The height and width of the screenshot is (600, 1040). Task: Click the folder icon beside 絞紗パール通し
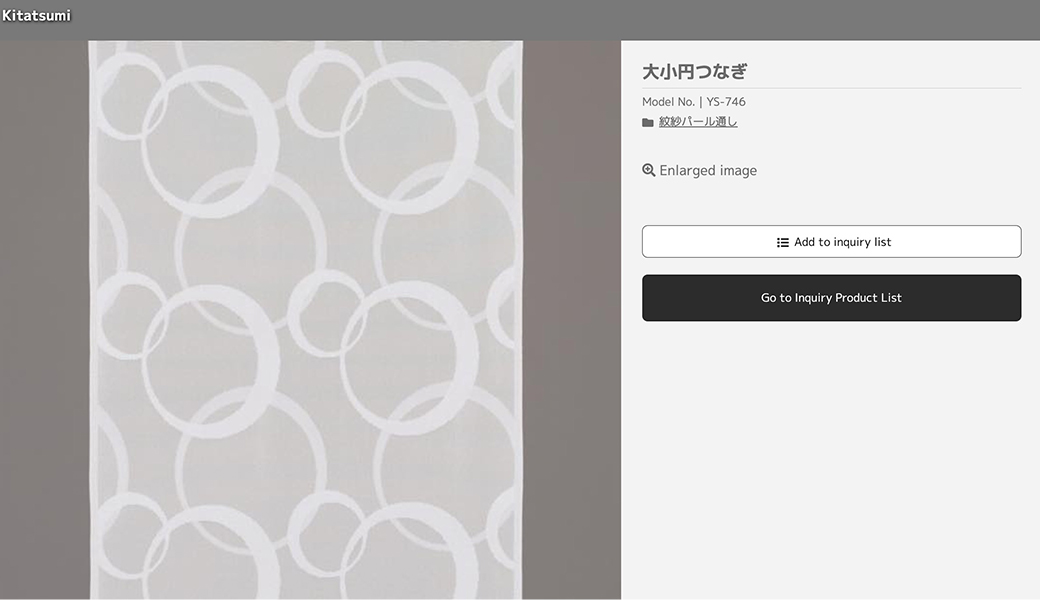tap(648, 123)
